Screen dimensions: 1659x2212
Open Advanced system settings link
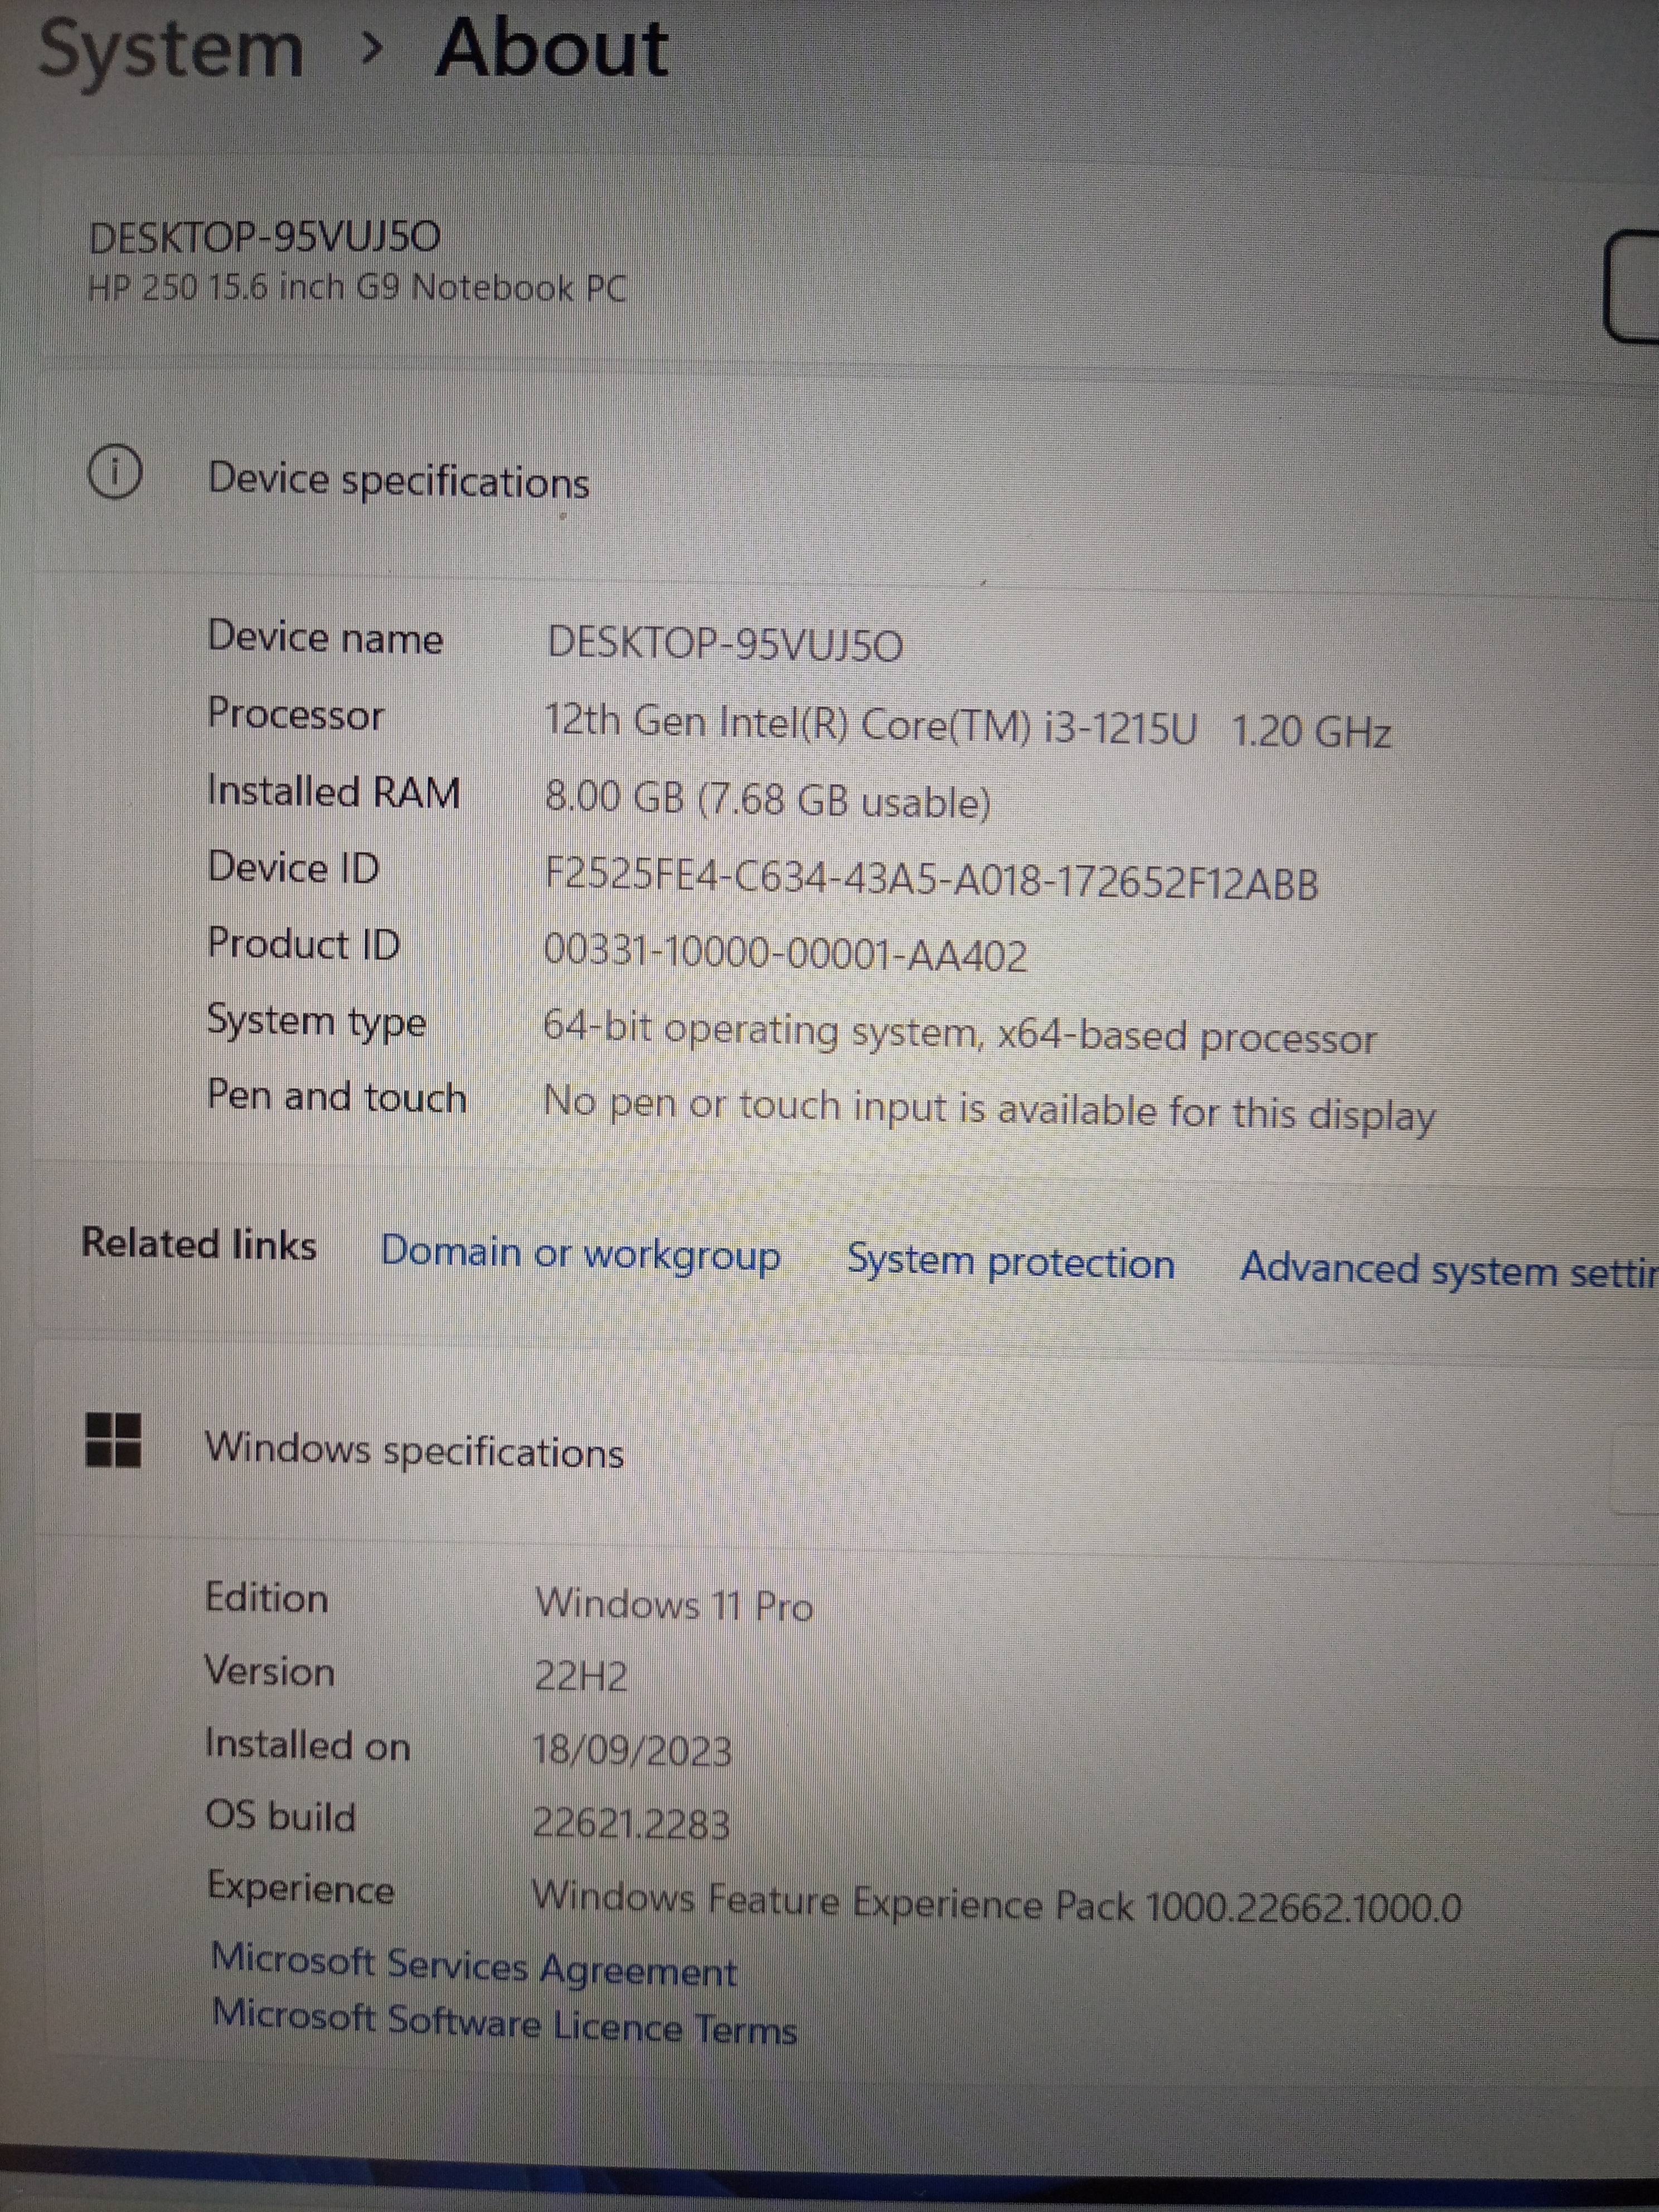tap(1449, 1270)
